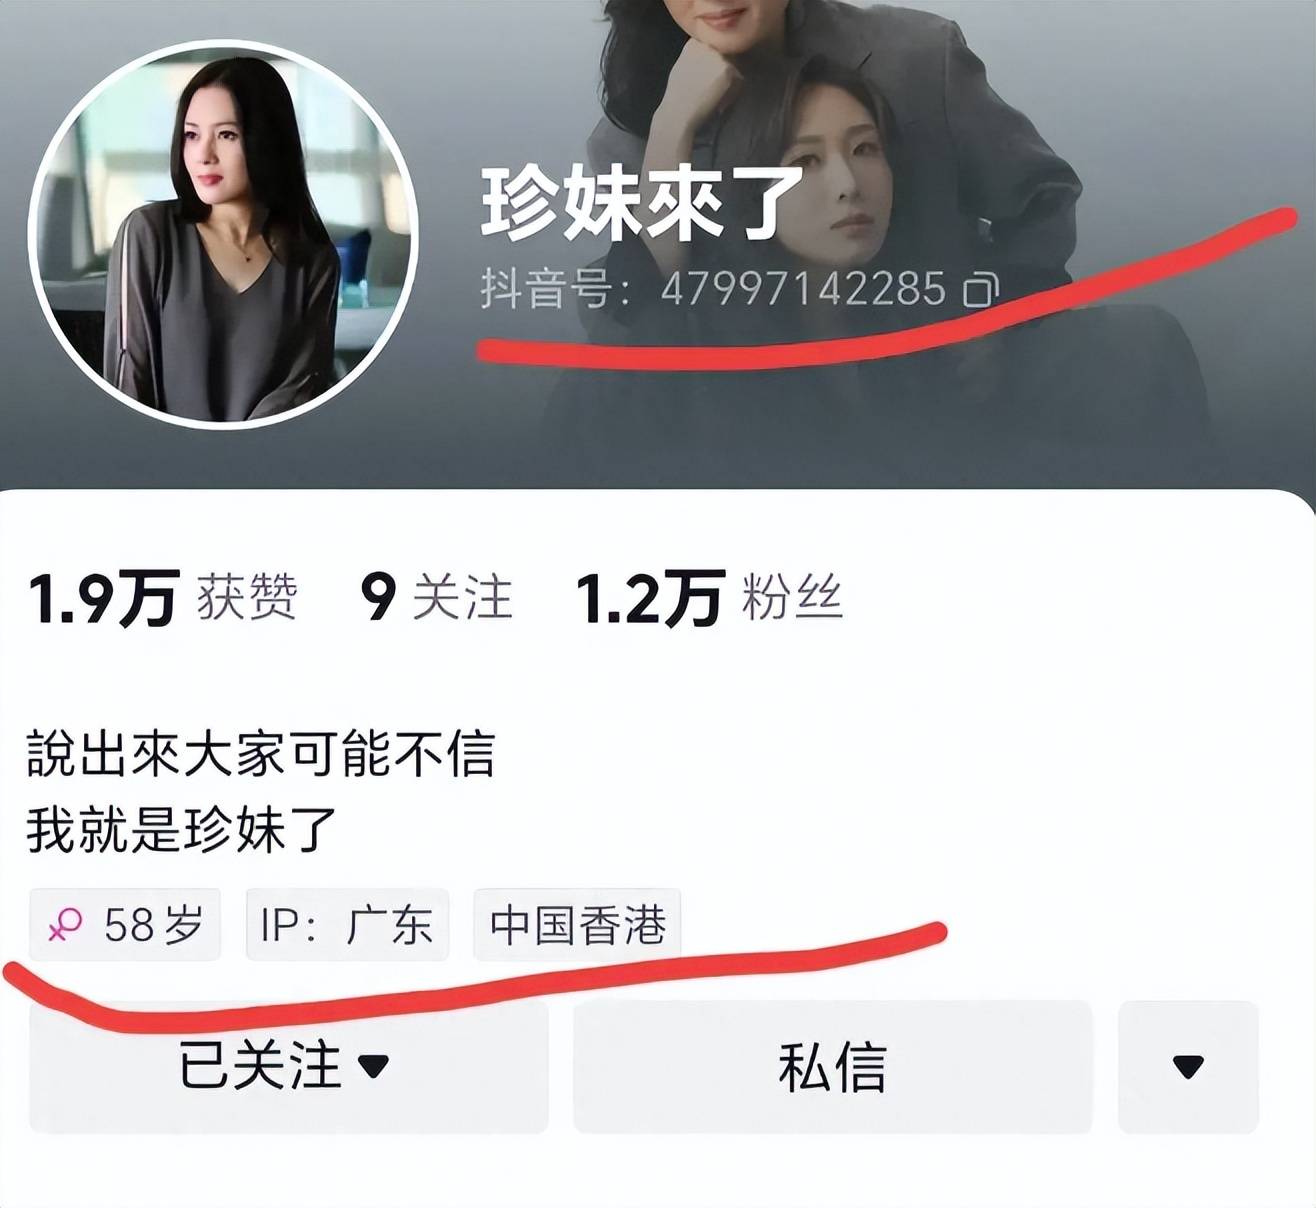Open the 1.2万 粉丝 followers list
Image resolution: width=1316 pixels, height=1208 pixels.
[709, 598]
